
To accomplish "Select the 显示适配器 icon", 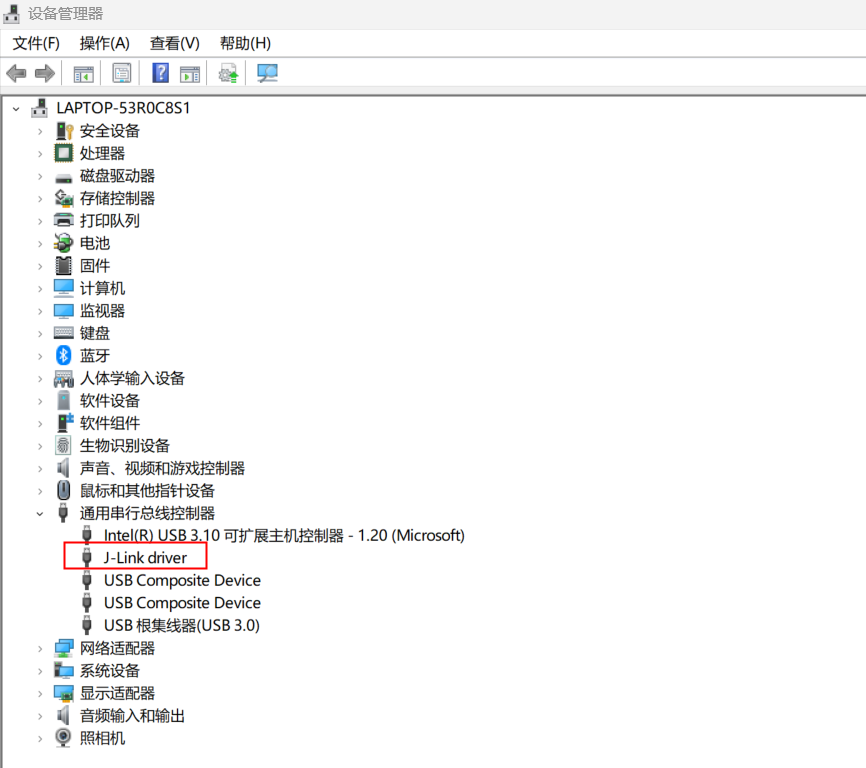I will coord(64,693).
